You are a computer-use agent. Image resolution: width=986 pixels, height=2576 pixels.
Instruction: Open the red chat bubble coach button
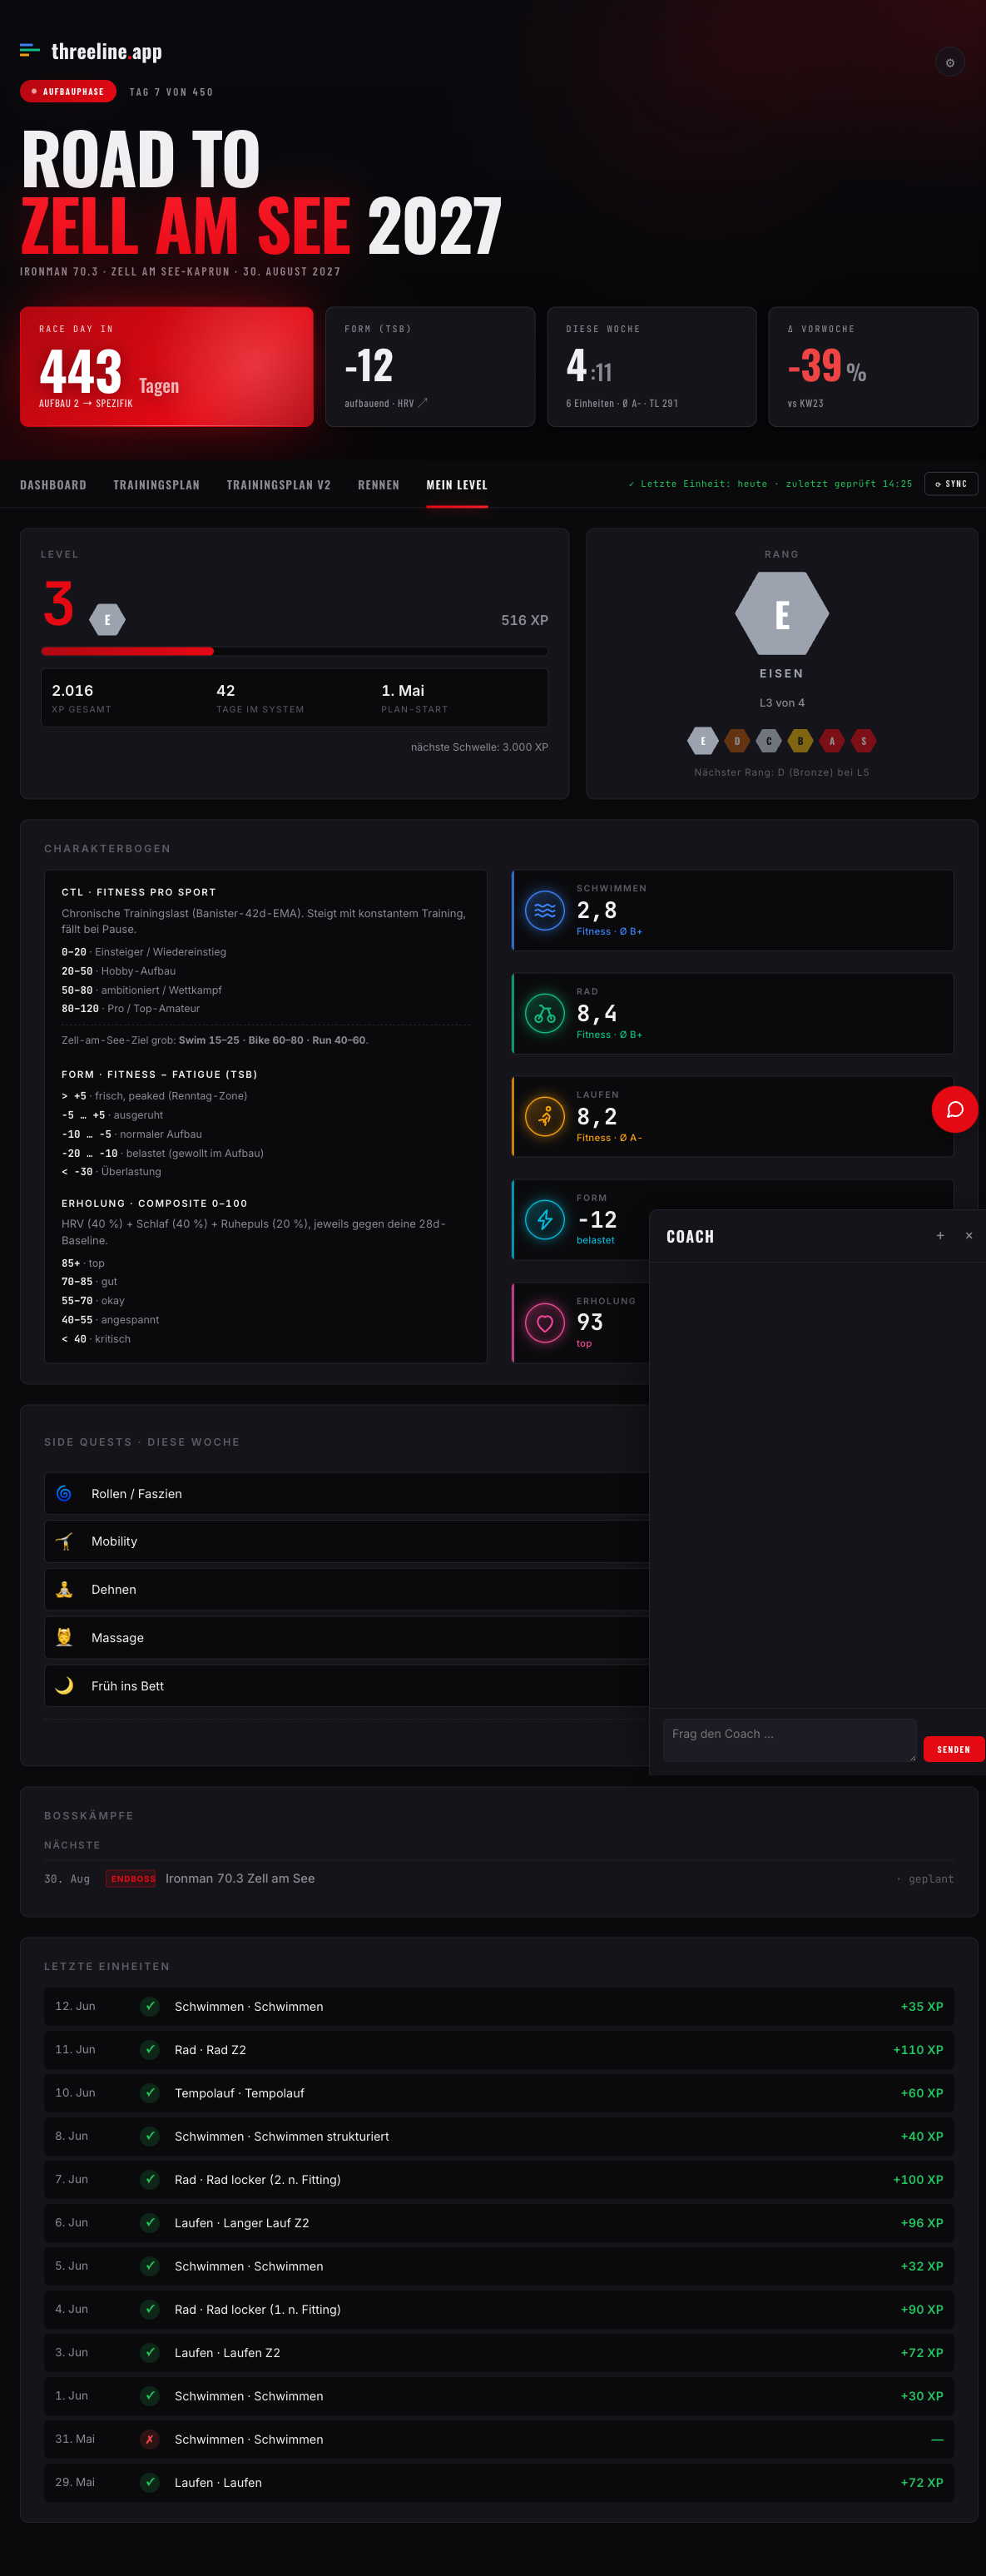[x=955, y=1109]
